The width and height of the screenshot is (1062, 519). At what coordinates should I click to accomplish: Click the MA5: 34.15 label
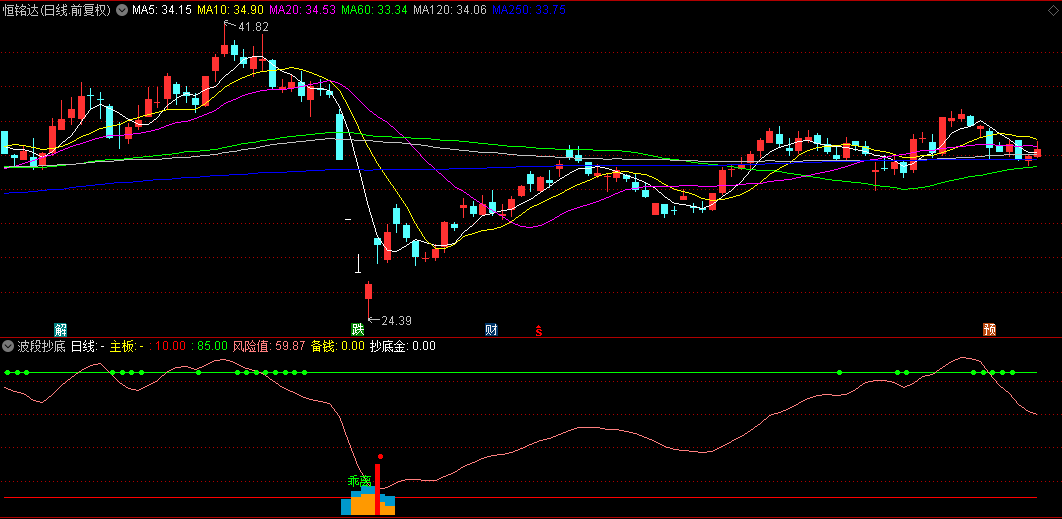(x=162, y=11)
